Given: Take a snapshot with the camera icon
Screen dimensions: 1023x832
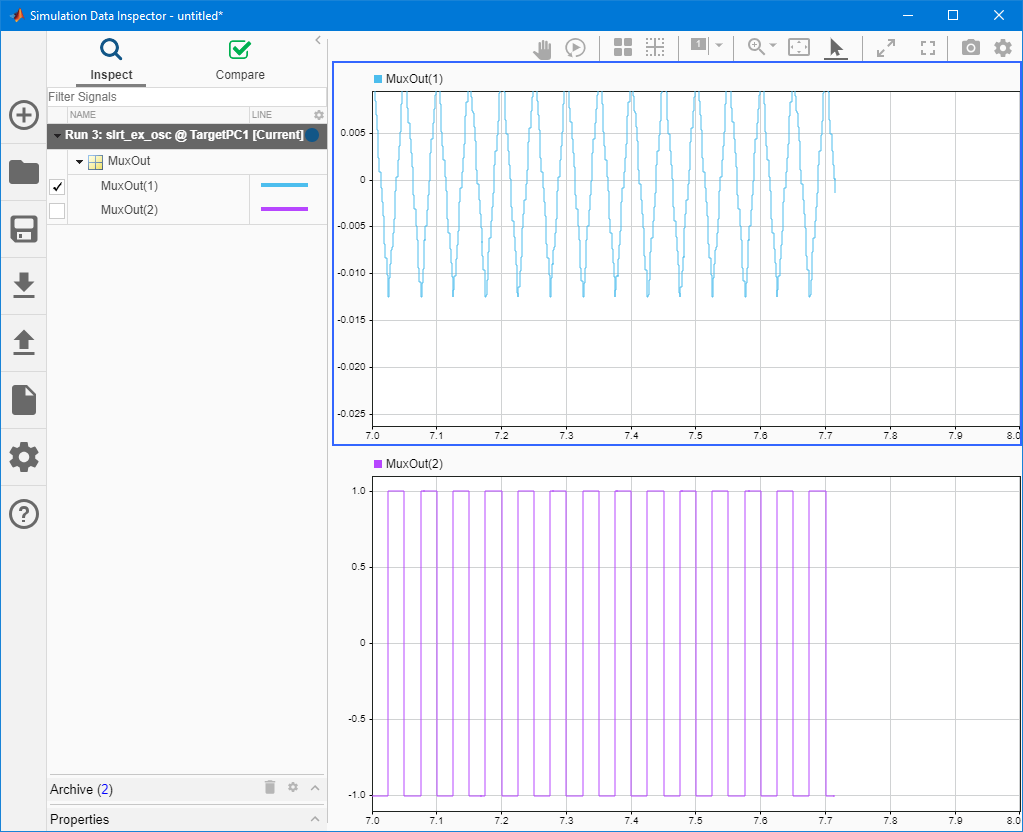Looking at the screenshot, I should [x=969, y=47].
